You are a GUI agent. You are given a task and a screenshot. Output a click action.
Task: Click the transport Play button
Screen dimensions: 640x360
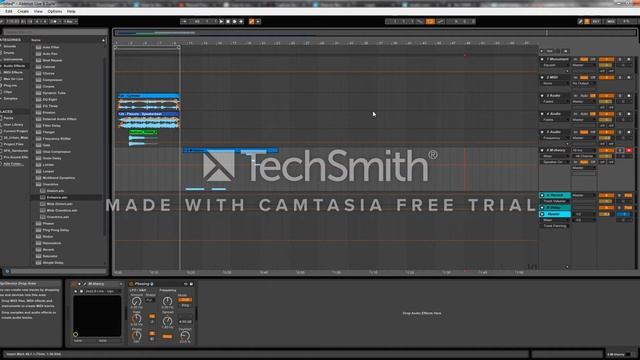[221, 21]
